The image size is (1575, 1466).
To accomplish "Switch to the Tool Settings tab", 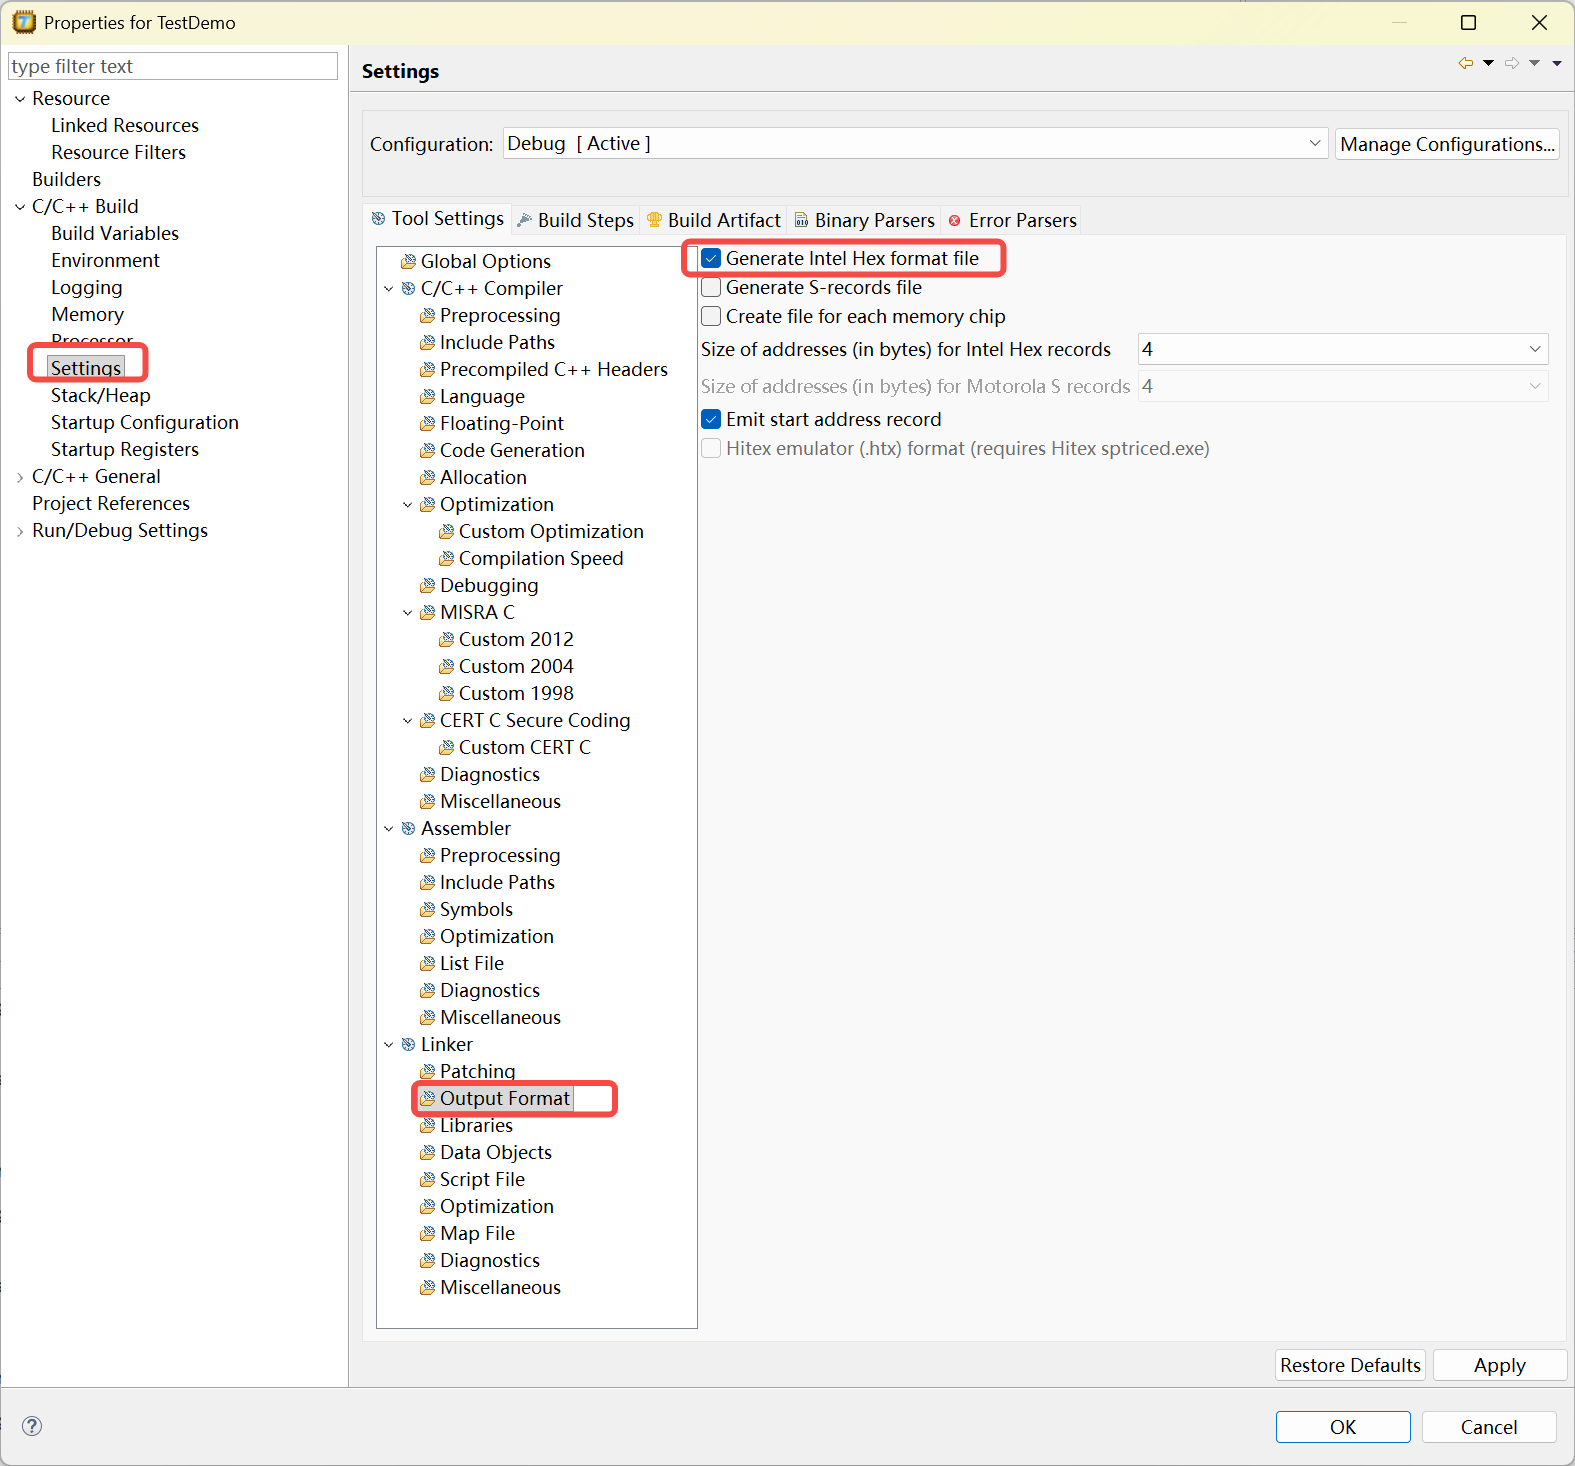I will click(438, 219).
